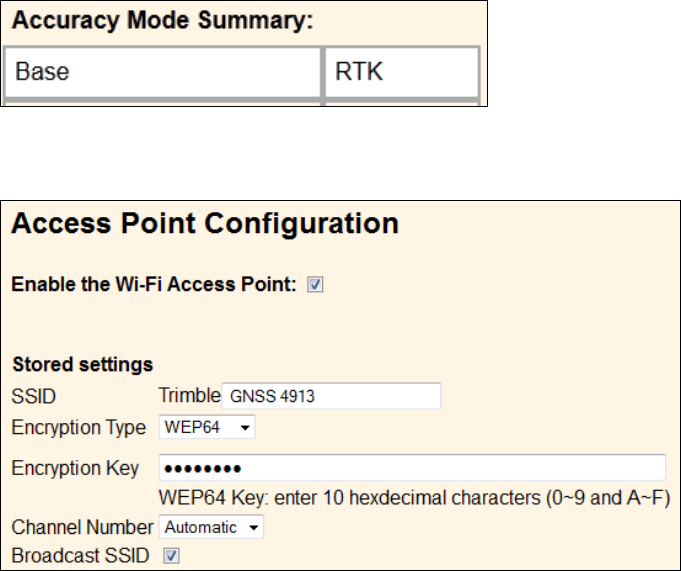Toggle the Broadcast SSID checkbox
681x571 pixels.
click(x=171, y=555)
